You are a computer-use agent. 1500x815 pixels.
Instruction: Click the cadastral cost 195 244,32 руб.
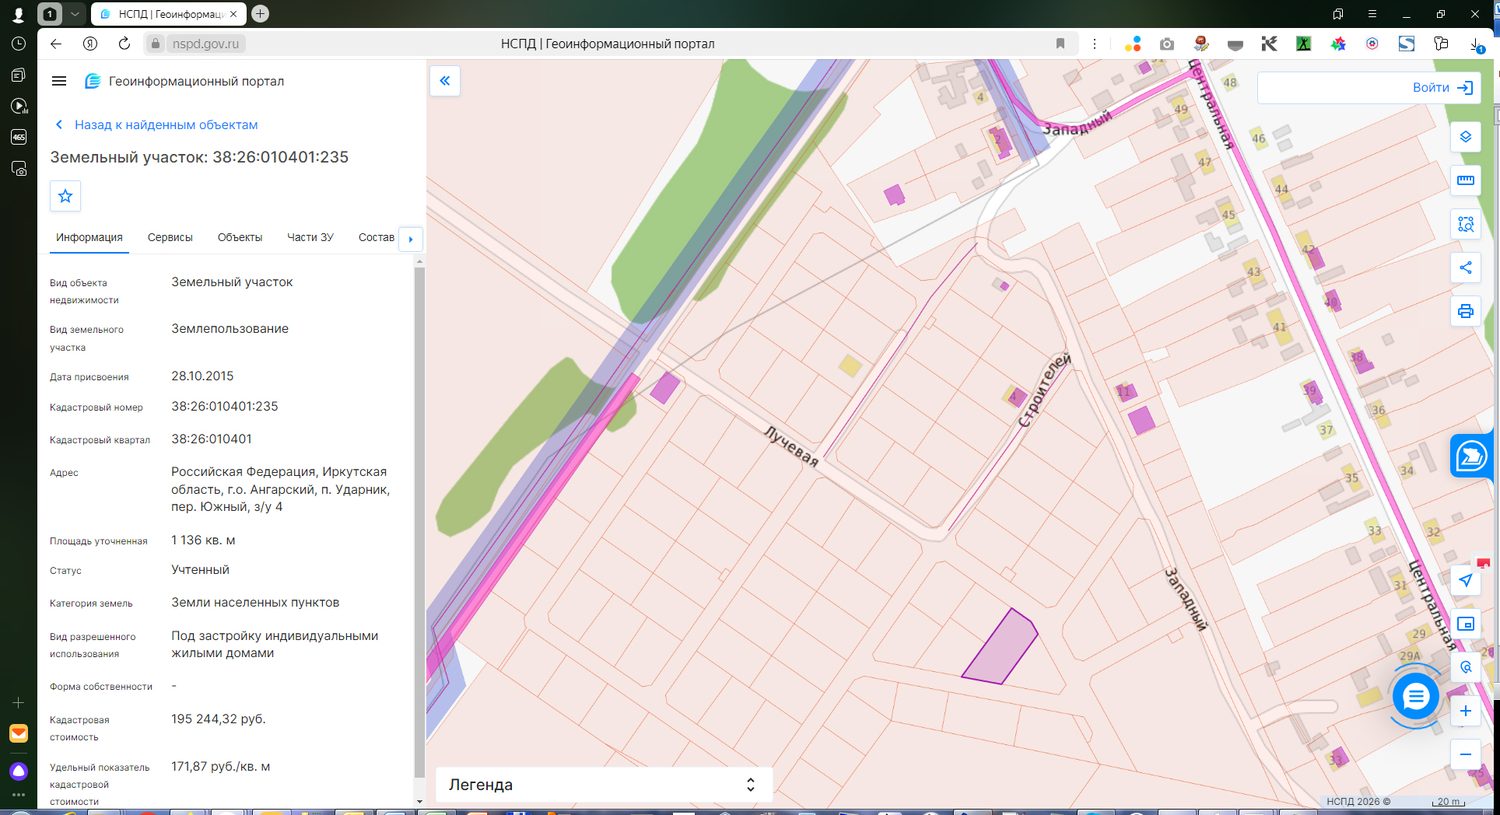pos(218,719)
